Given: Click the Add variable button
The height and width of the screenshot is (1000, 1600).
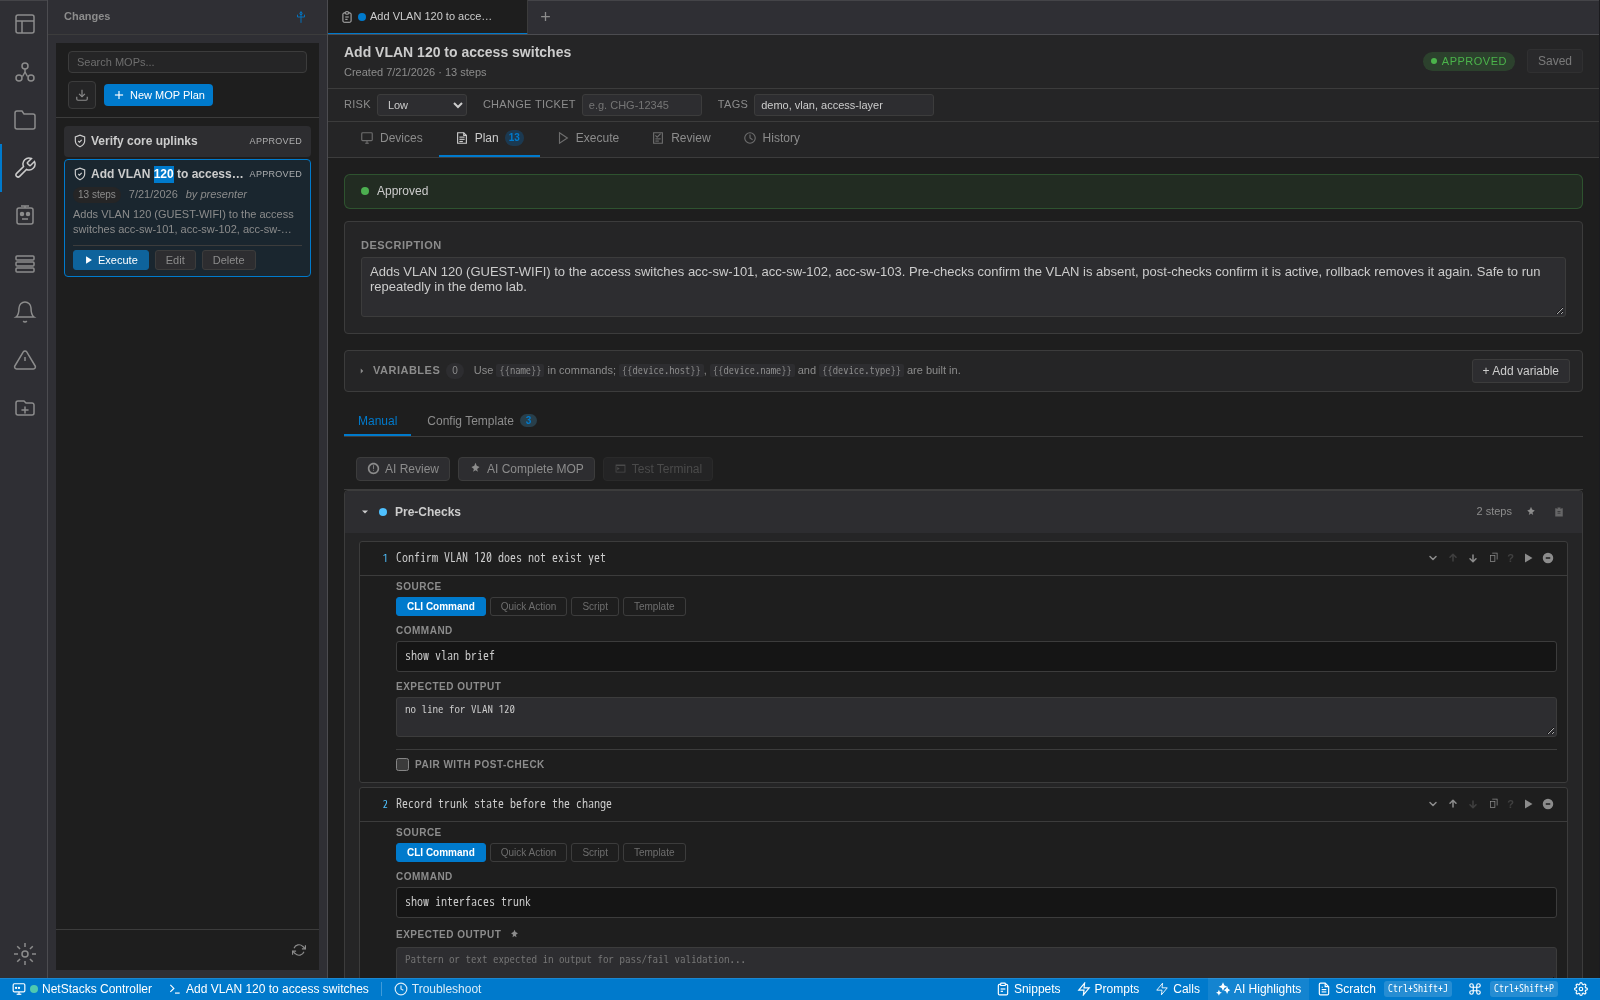Looking at the screenshot, I should click(1520, 371).
